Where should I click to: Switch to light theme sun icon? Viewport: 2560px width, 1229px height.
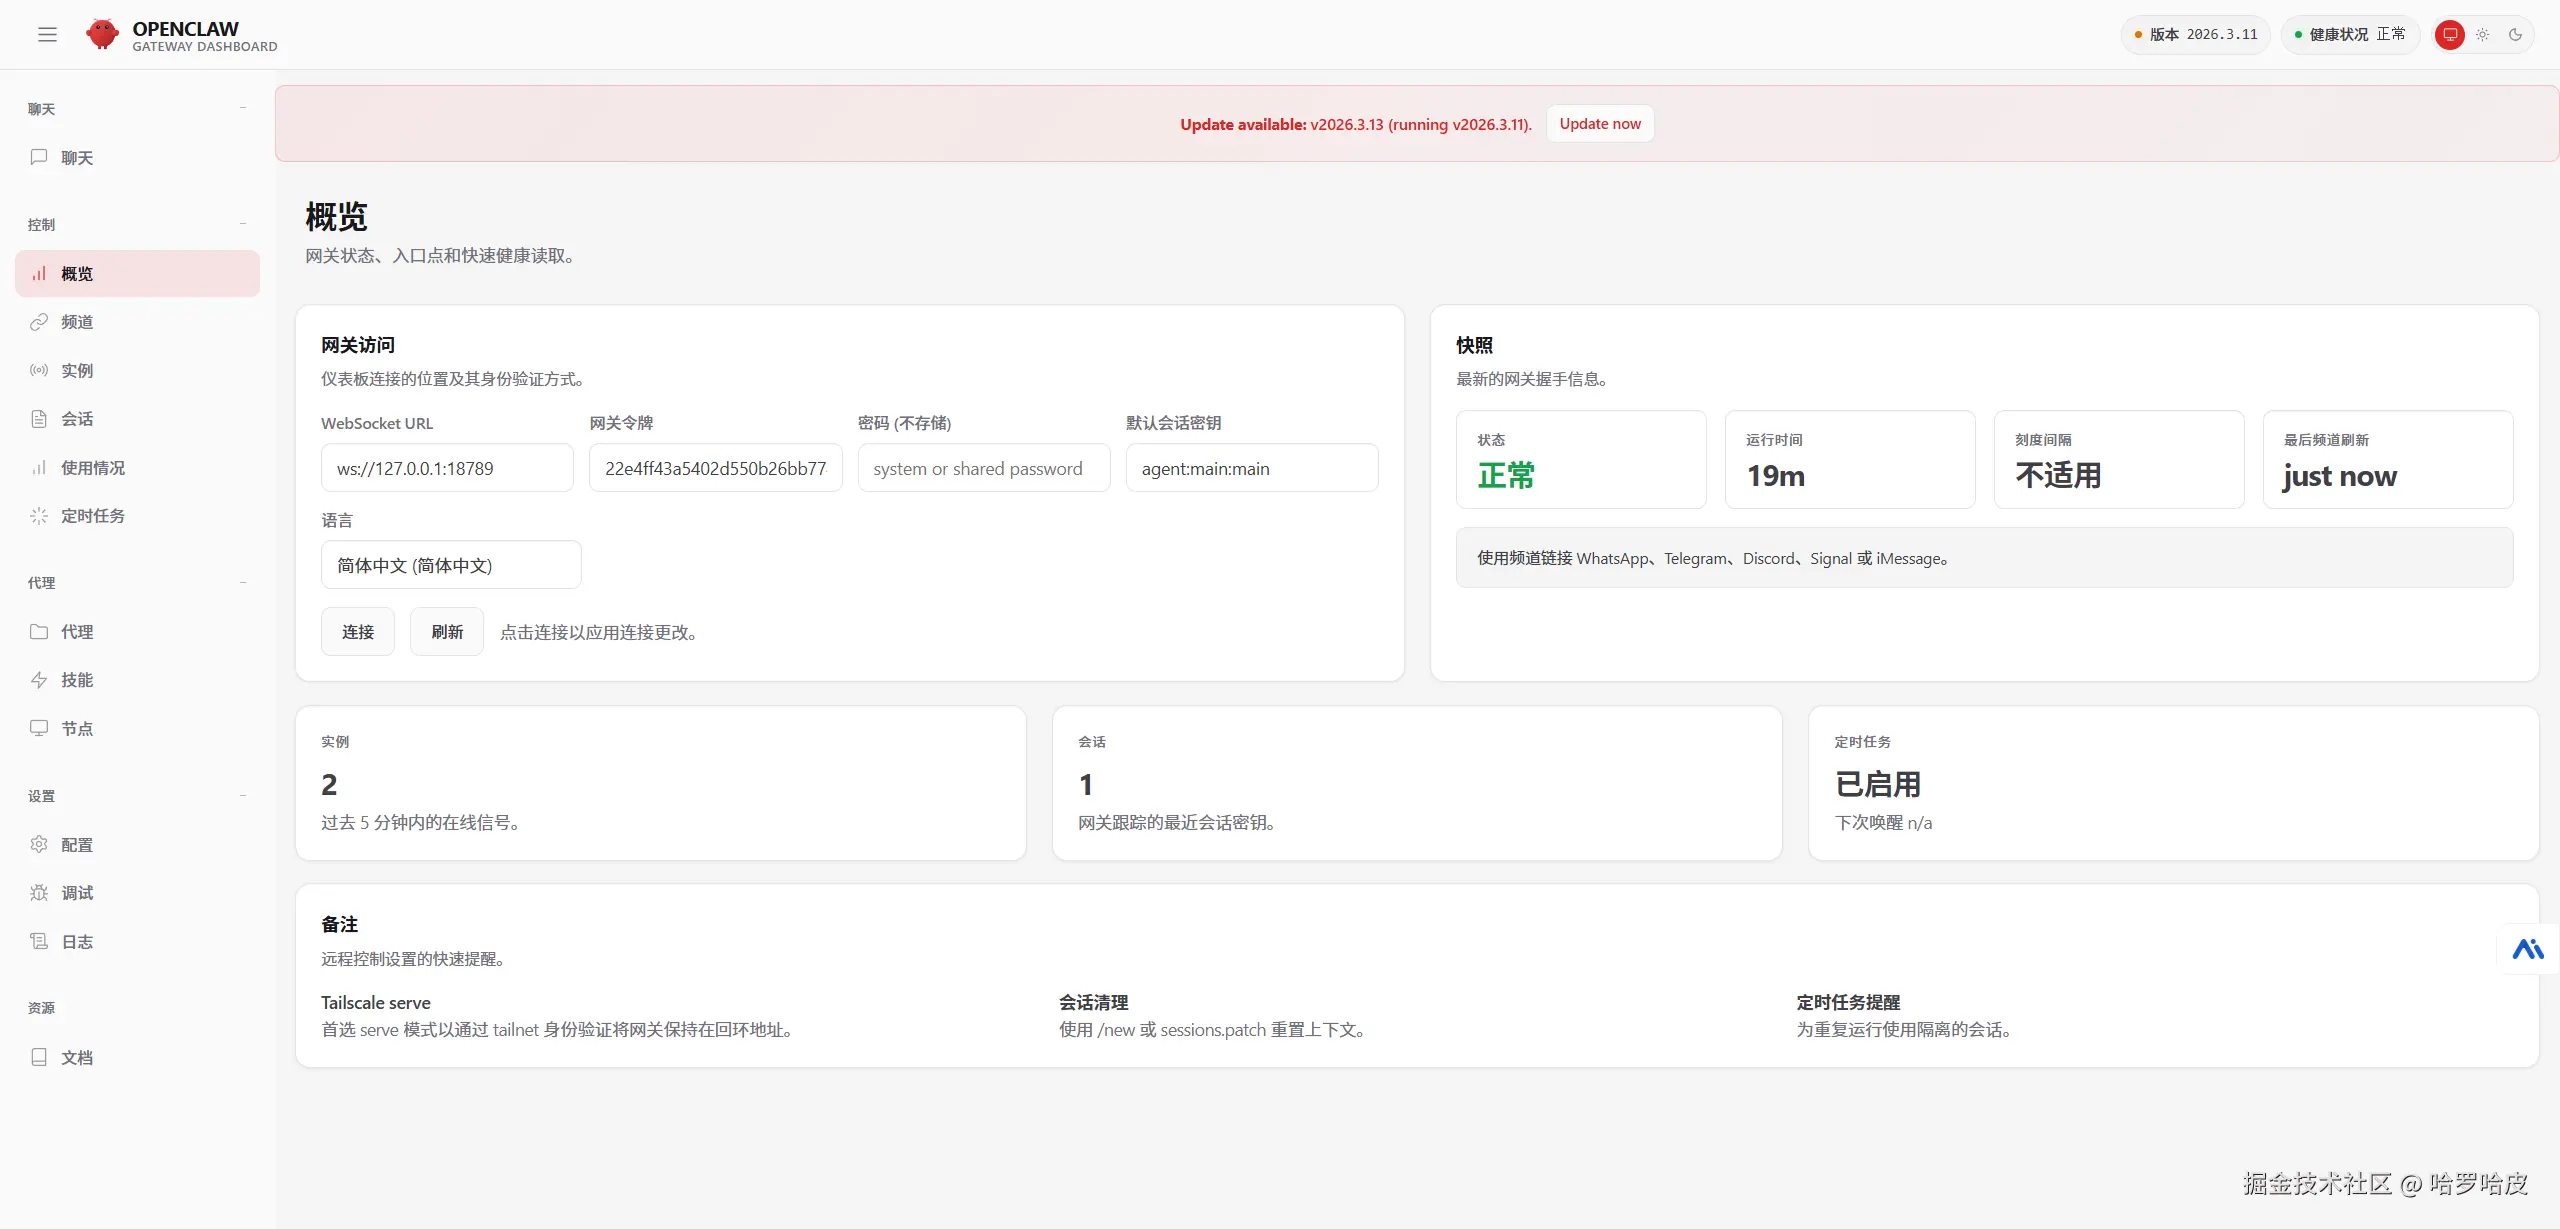click(2482, 35)
